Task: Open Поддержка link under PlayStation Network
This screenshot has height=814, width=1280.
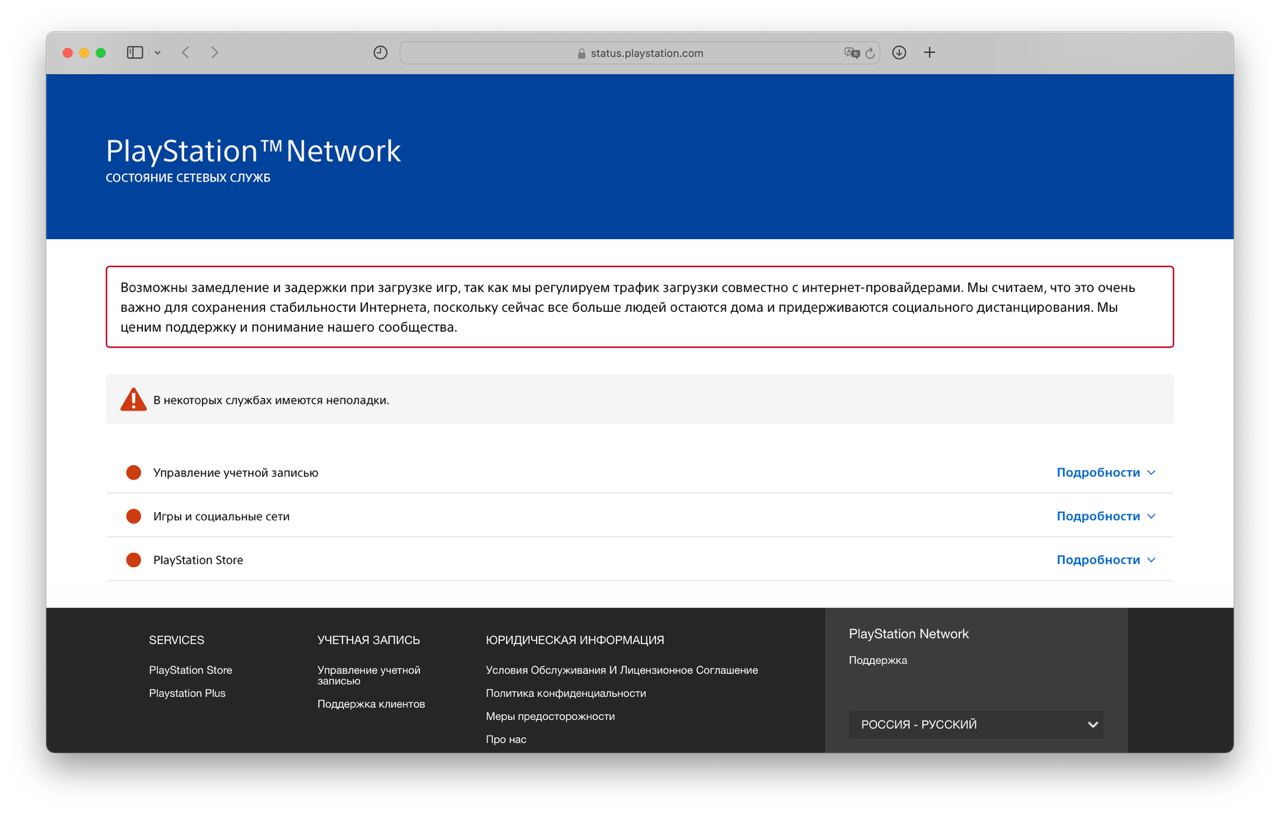Action: [878, 660]
